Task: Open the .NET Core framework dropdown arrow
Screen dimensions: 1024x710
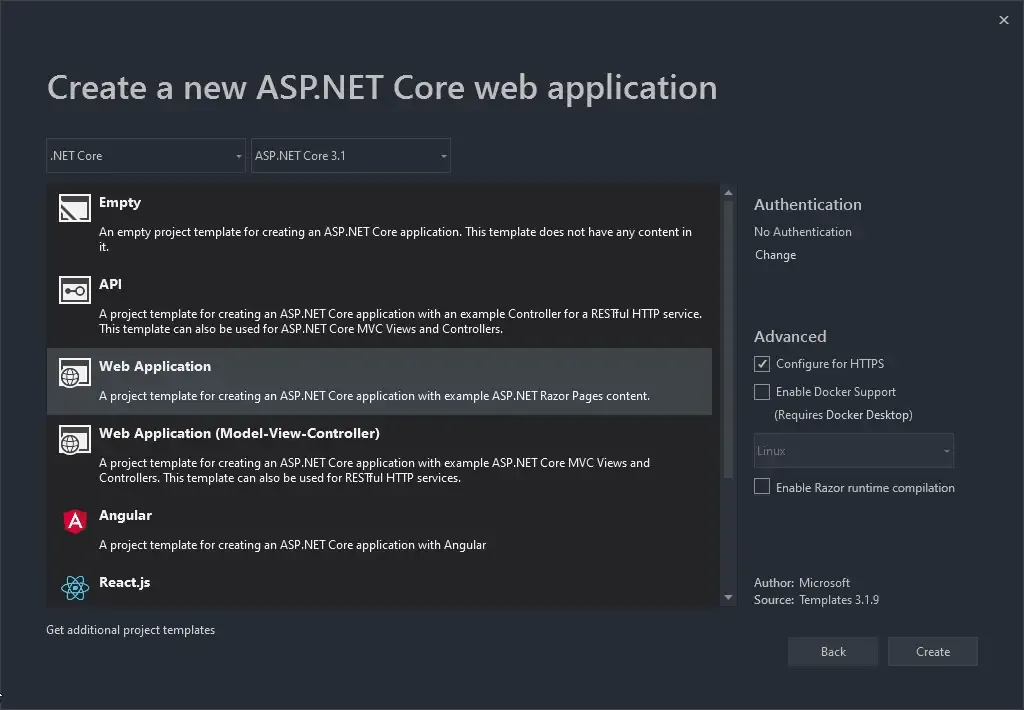Action: point(237,156)
